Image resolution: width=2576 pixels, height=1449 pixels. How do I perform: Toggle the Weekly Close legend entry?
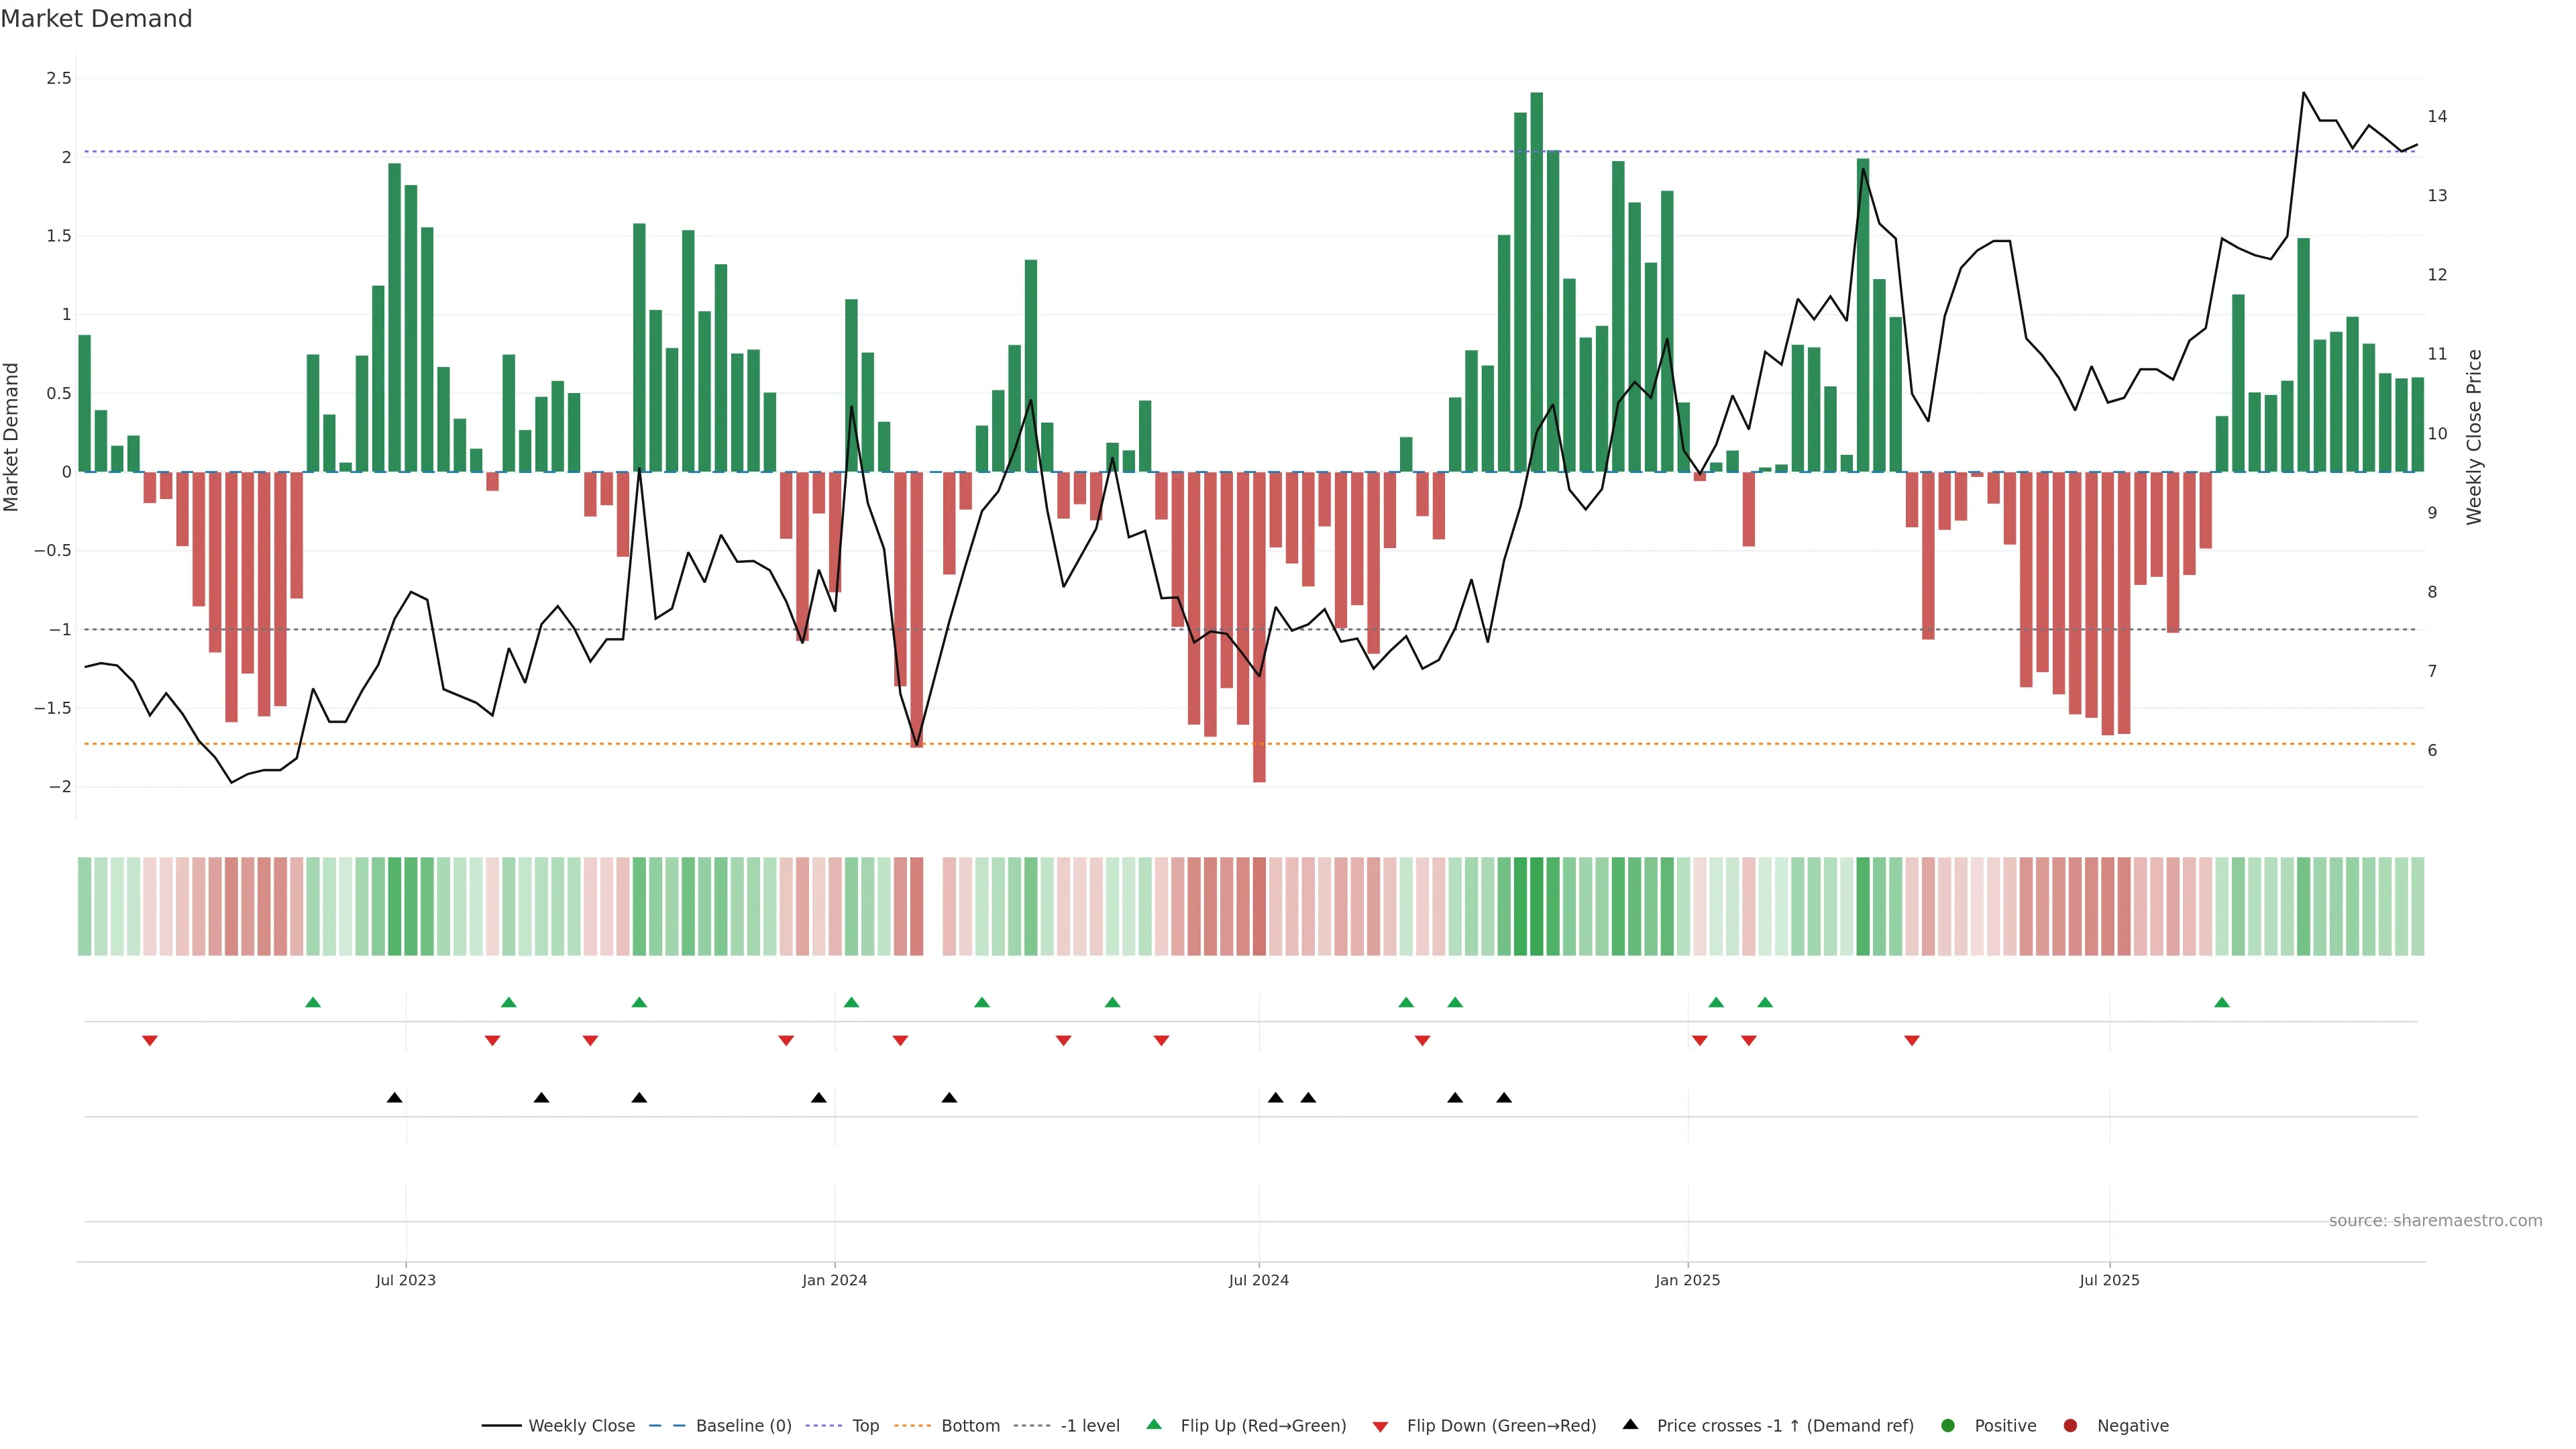tap(558, 1426)
